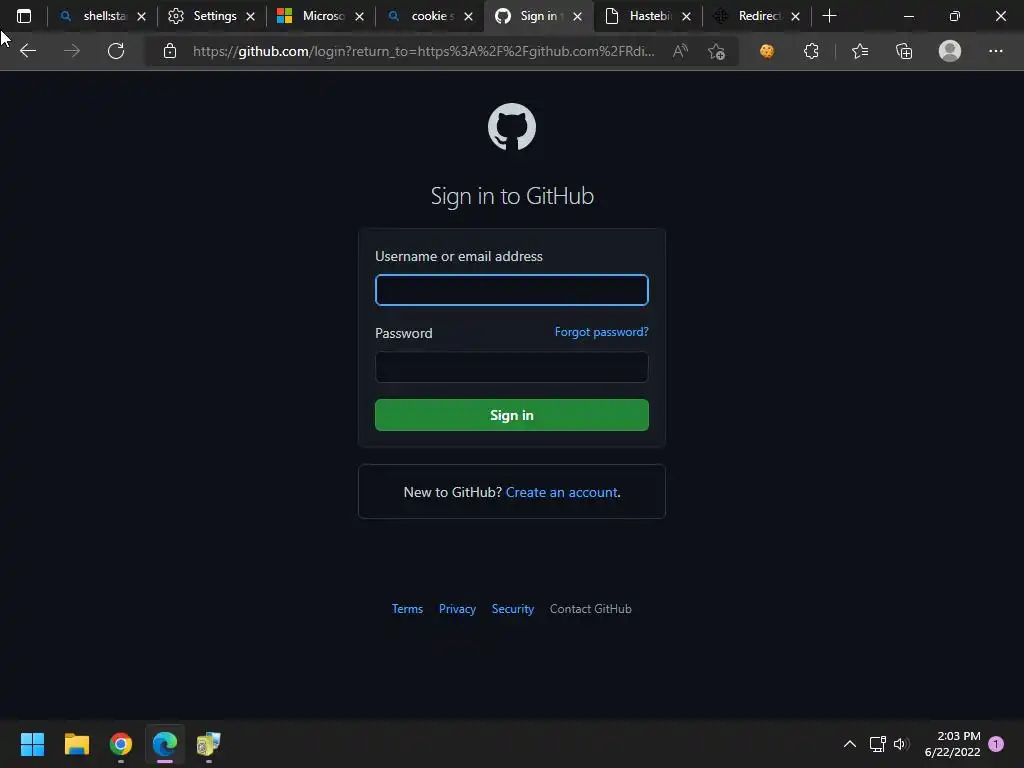Click into the Password field

point(511,367)
